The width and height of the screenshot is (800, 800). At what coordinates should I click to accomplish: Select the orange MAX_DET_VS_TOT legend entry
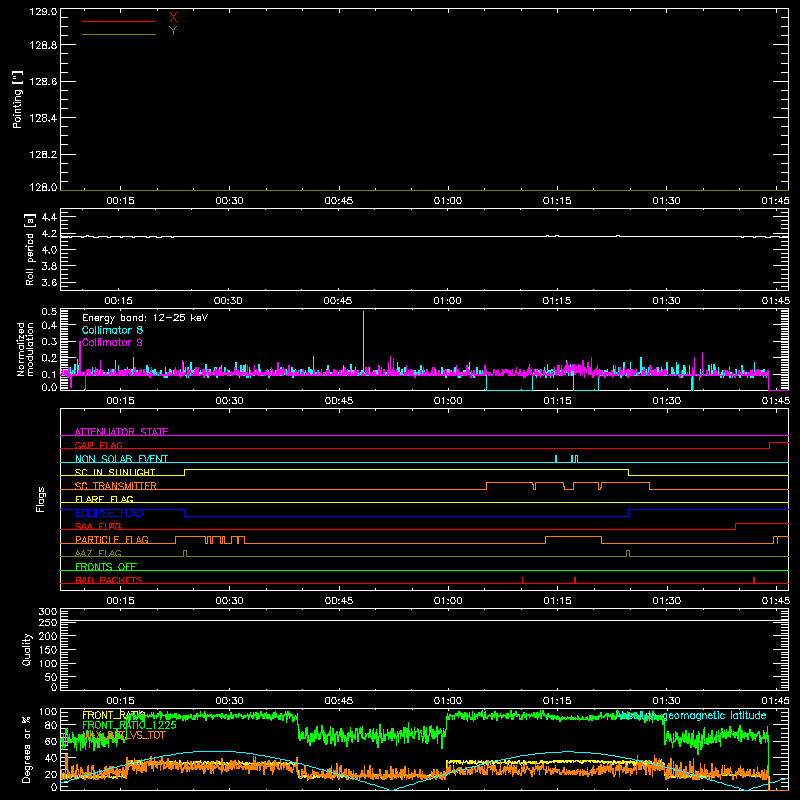tap(123, 735)
